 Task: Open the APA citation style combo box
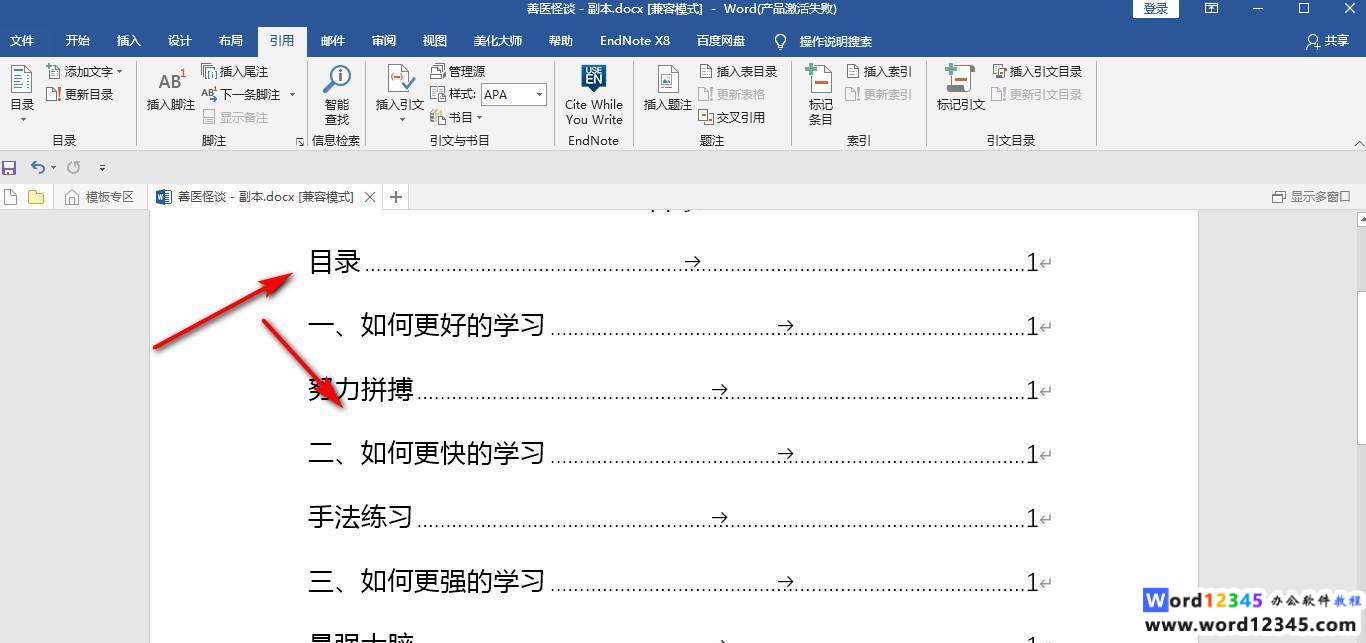514,94
